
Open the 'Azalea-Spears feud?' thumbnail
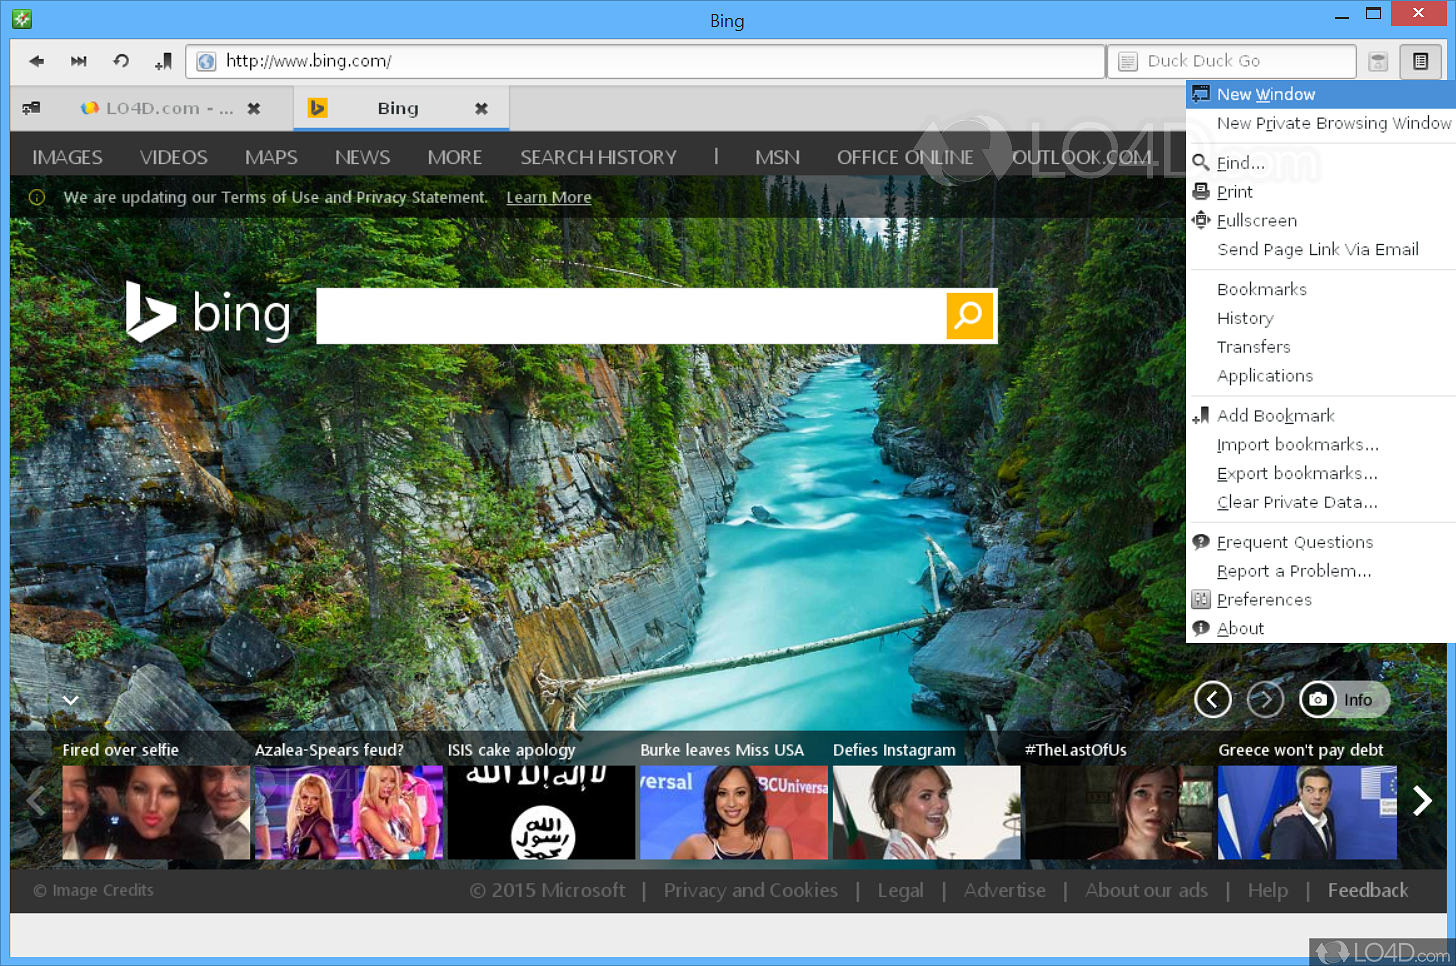click(x=349, y=812)
